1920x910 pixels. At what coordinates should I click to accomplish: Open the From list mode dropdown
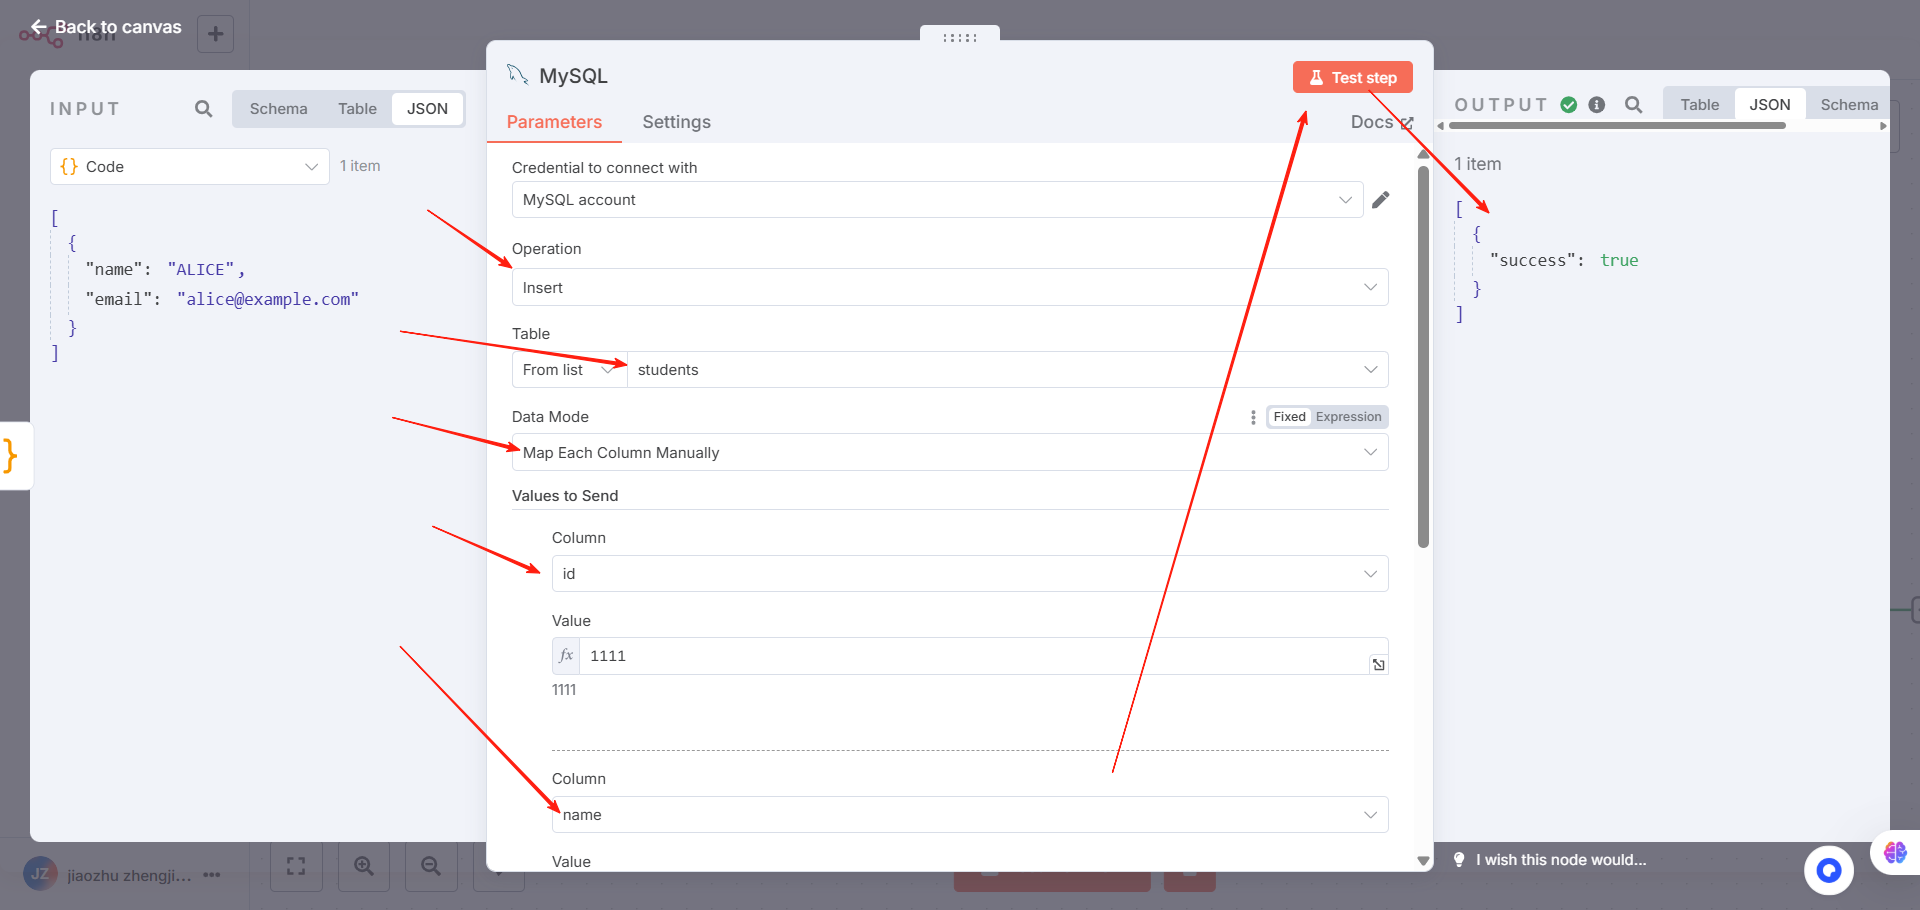pyautogui.click(x=569, y=369)
